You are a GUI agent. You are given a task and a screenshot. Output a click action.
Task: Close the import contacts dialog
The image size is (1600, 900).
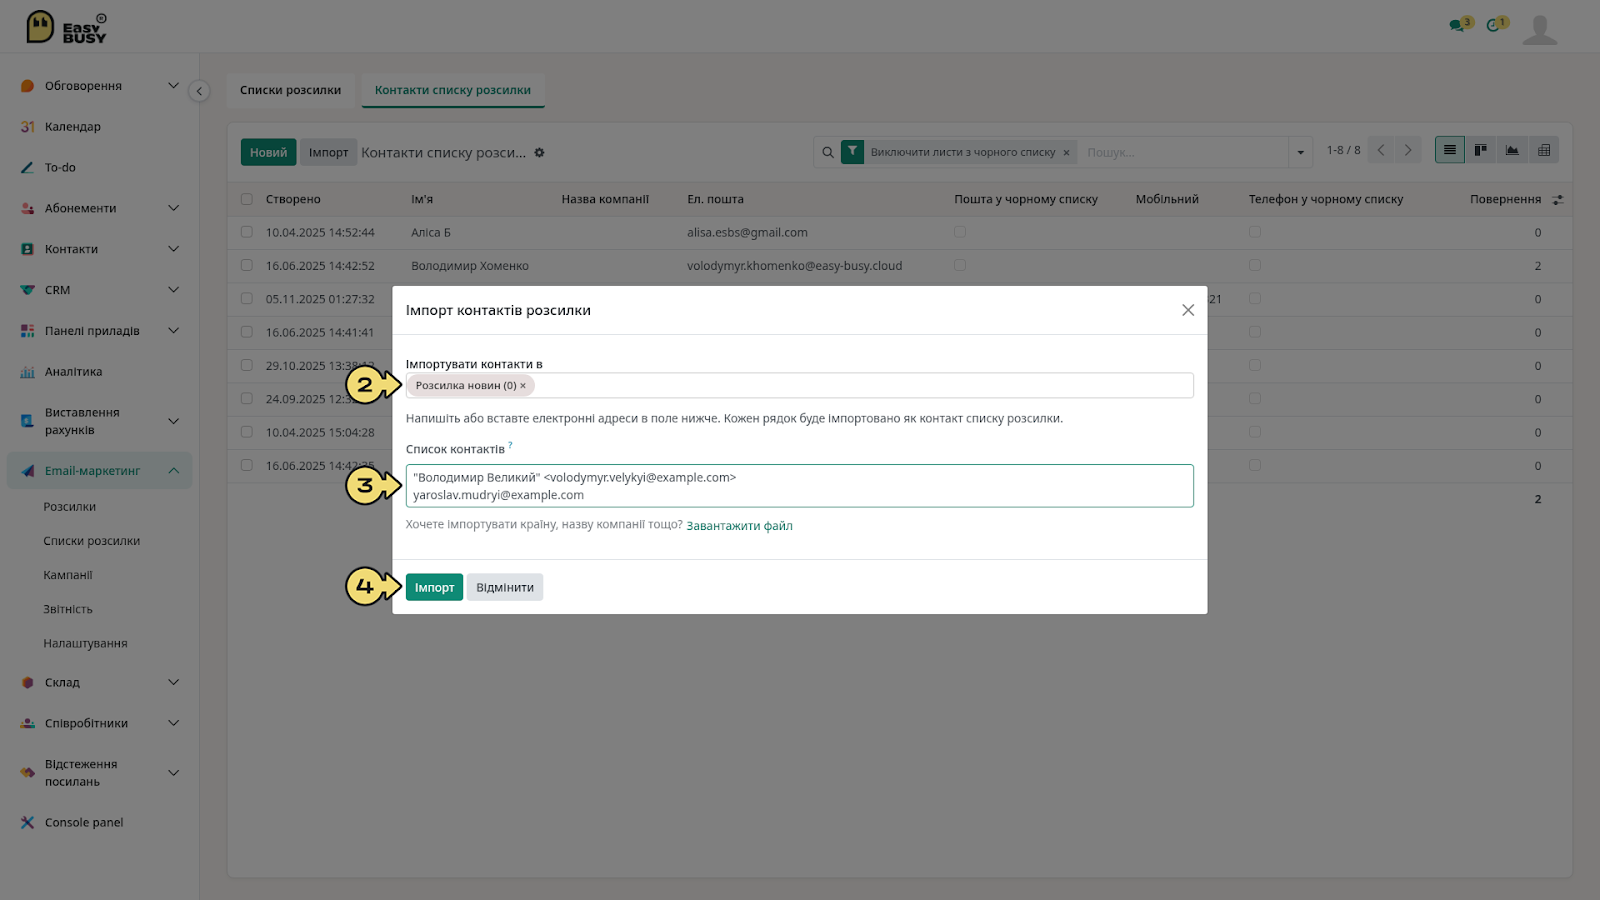(1188, 310)
